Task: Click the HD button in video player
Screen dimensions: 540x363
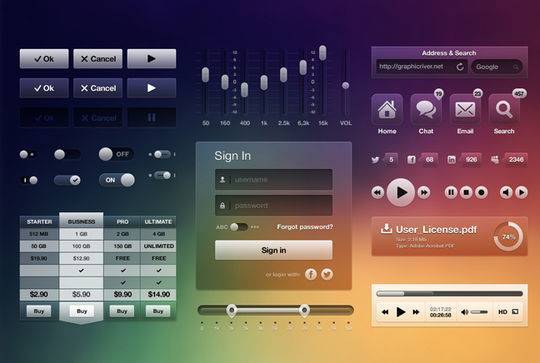Action: coord(502,312)
